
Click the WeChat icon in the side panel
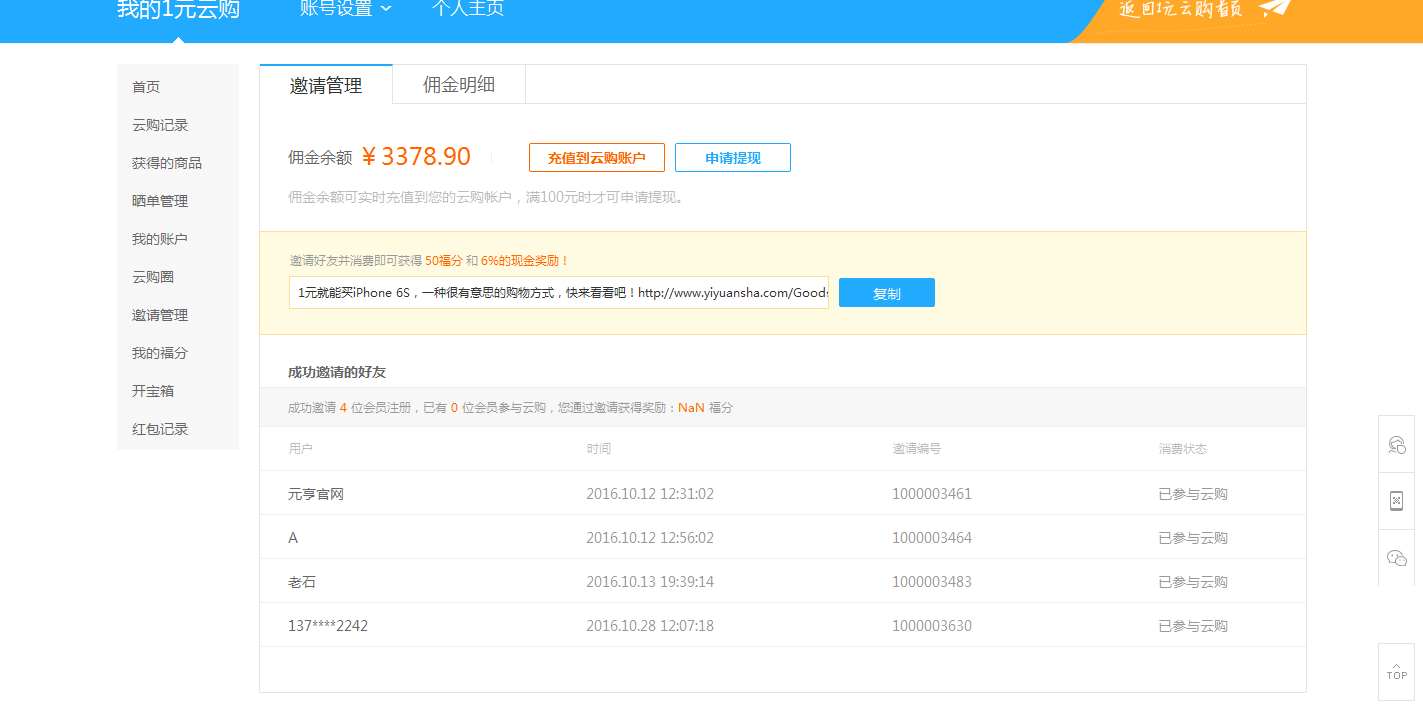(1397, 558)
